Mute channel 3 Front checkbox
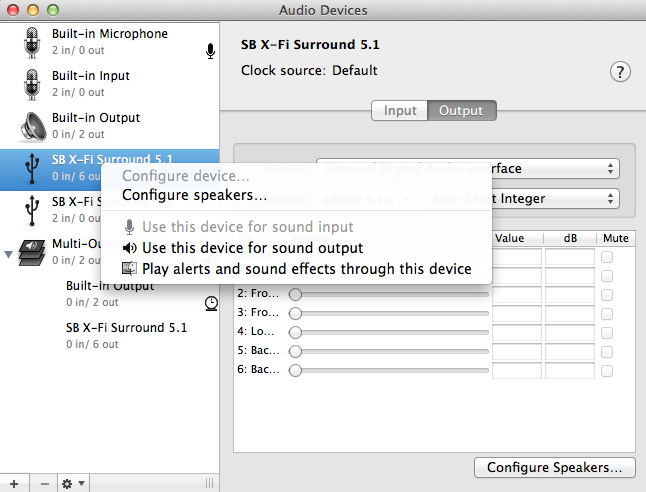 pos(607,314)
